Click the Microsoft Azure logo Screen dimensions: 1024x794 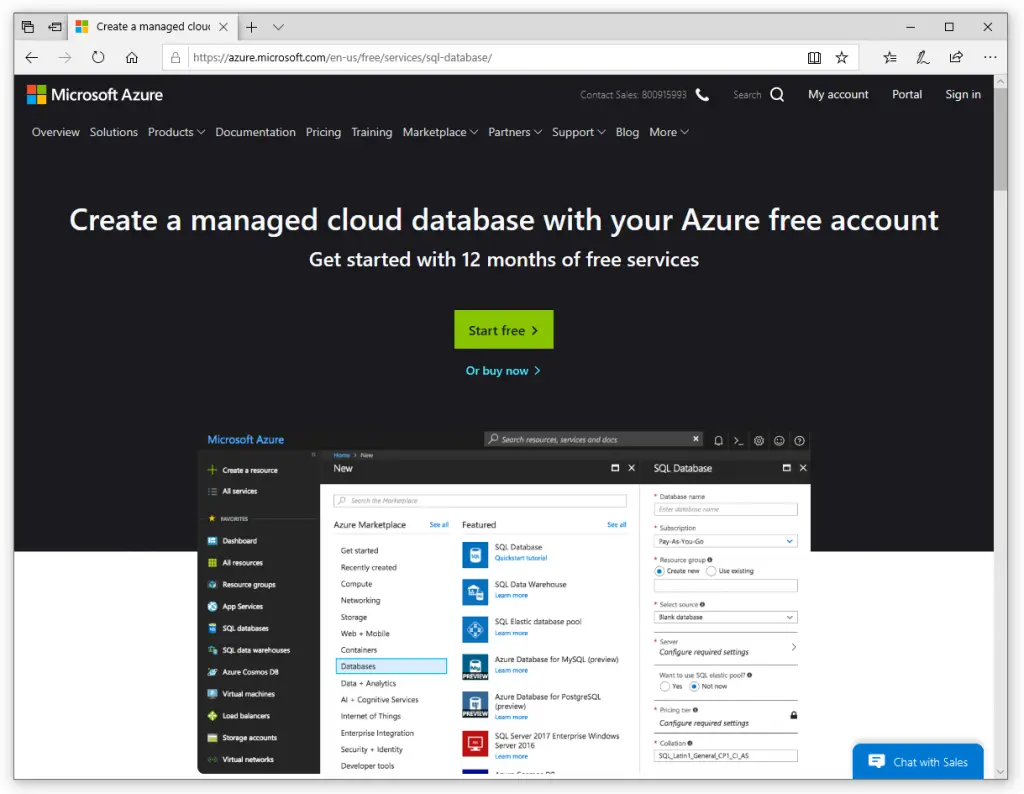[95, 95]
